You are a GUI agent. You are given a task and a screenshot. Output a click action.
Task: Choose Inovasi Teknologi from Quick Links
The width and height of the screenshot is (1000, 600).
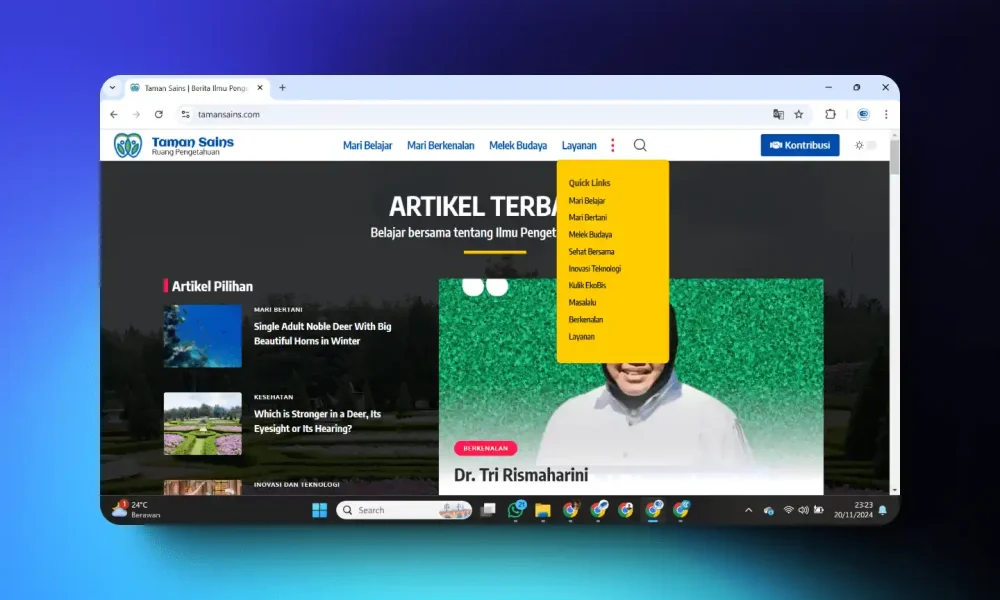pyautogui.click(x=595, y=269)
